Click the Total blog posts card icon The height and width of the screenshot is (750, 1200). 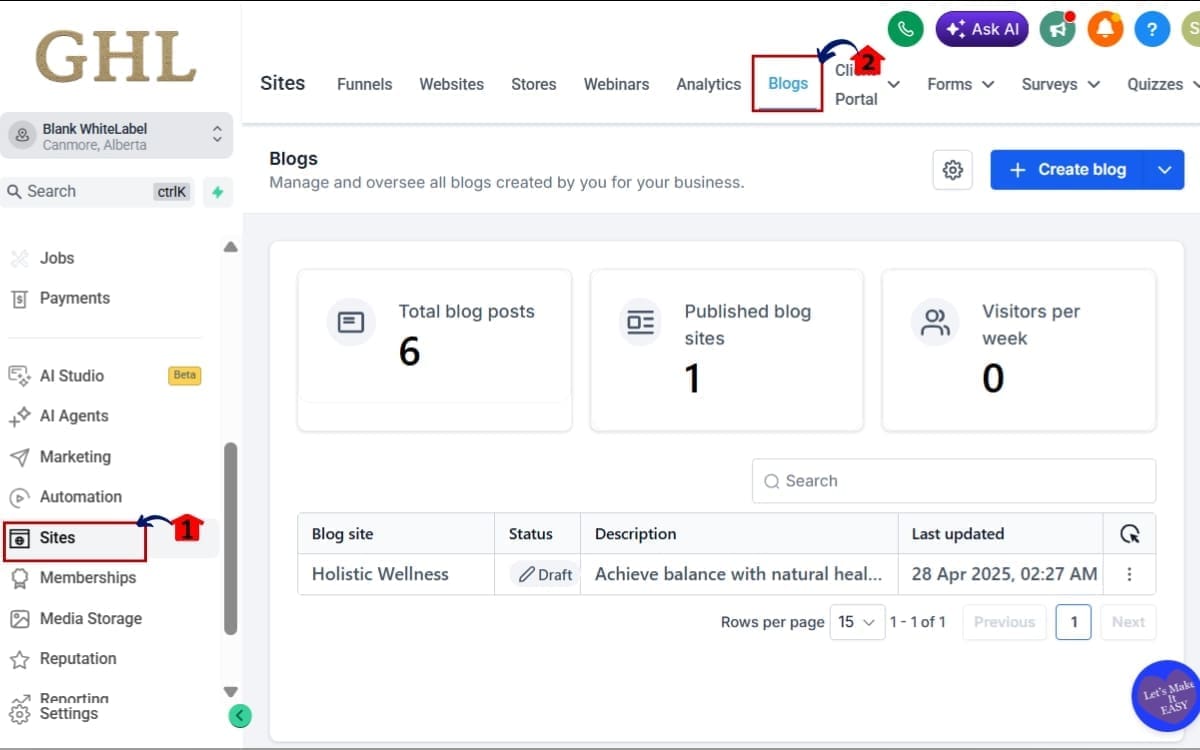[x=351, y=322]
